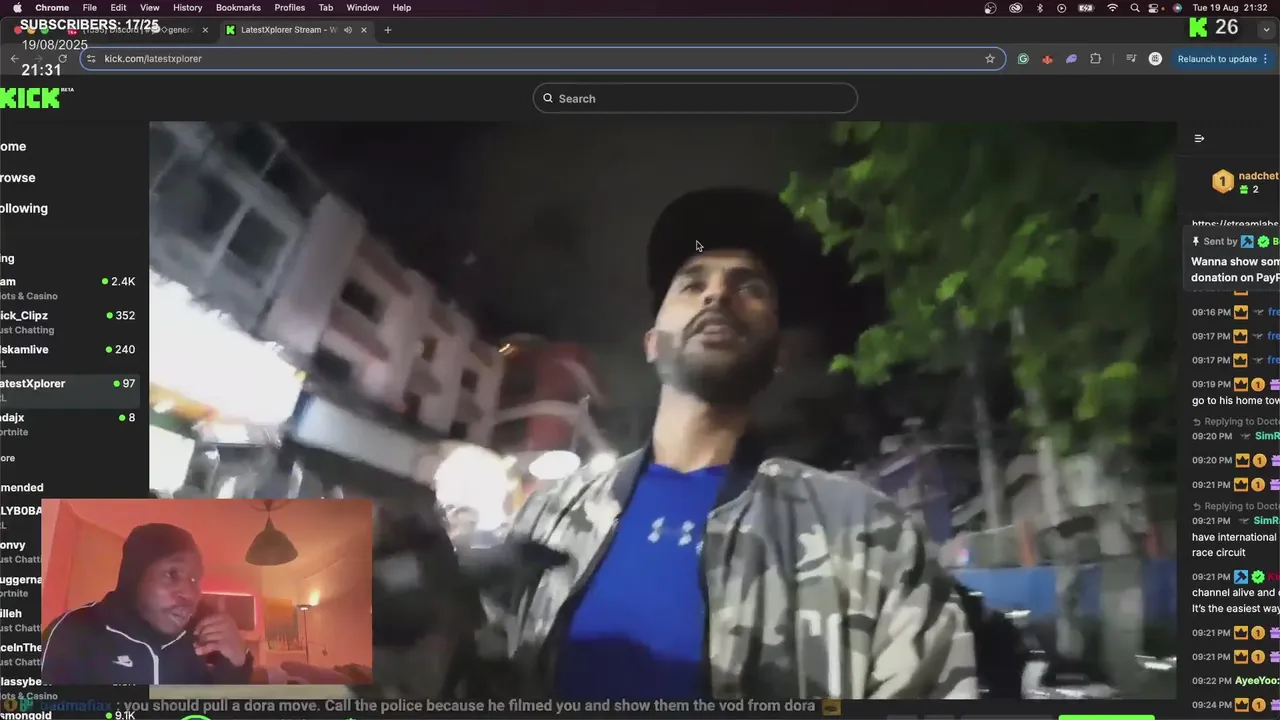Click the webcam overlay thumbnail
Image resolution: width=1280 pixels, height=720 pixels.
pyautogui.click(x=207, y=592)
